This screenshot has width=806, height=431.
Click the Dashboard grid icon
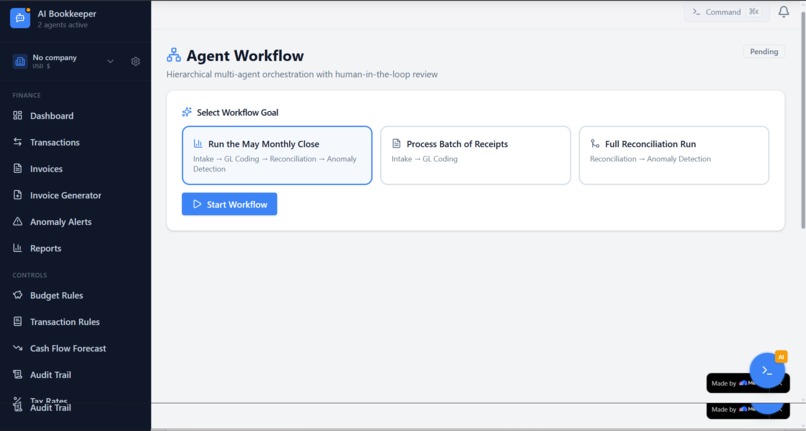(x=17, y=115)
